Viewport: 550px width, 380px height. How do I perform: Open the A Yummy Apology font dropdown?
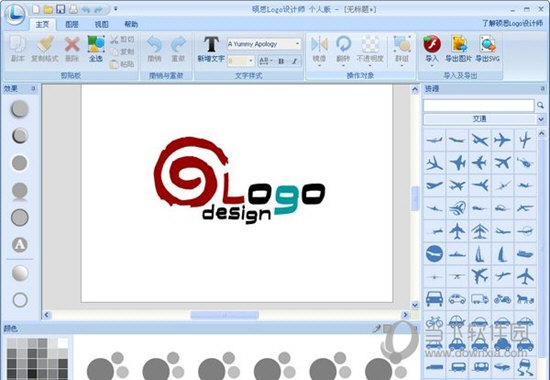(x=297, y=44)
